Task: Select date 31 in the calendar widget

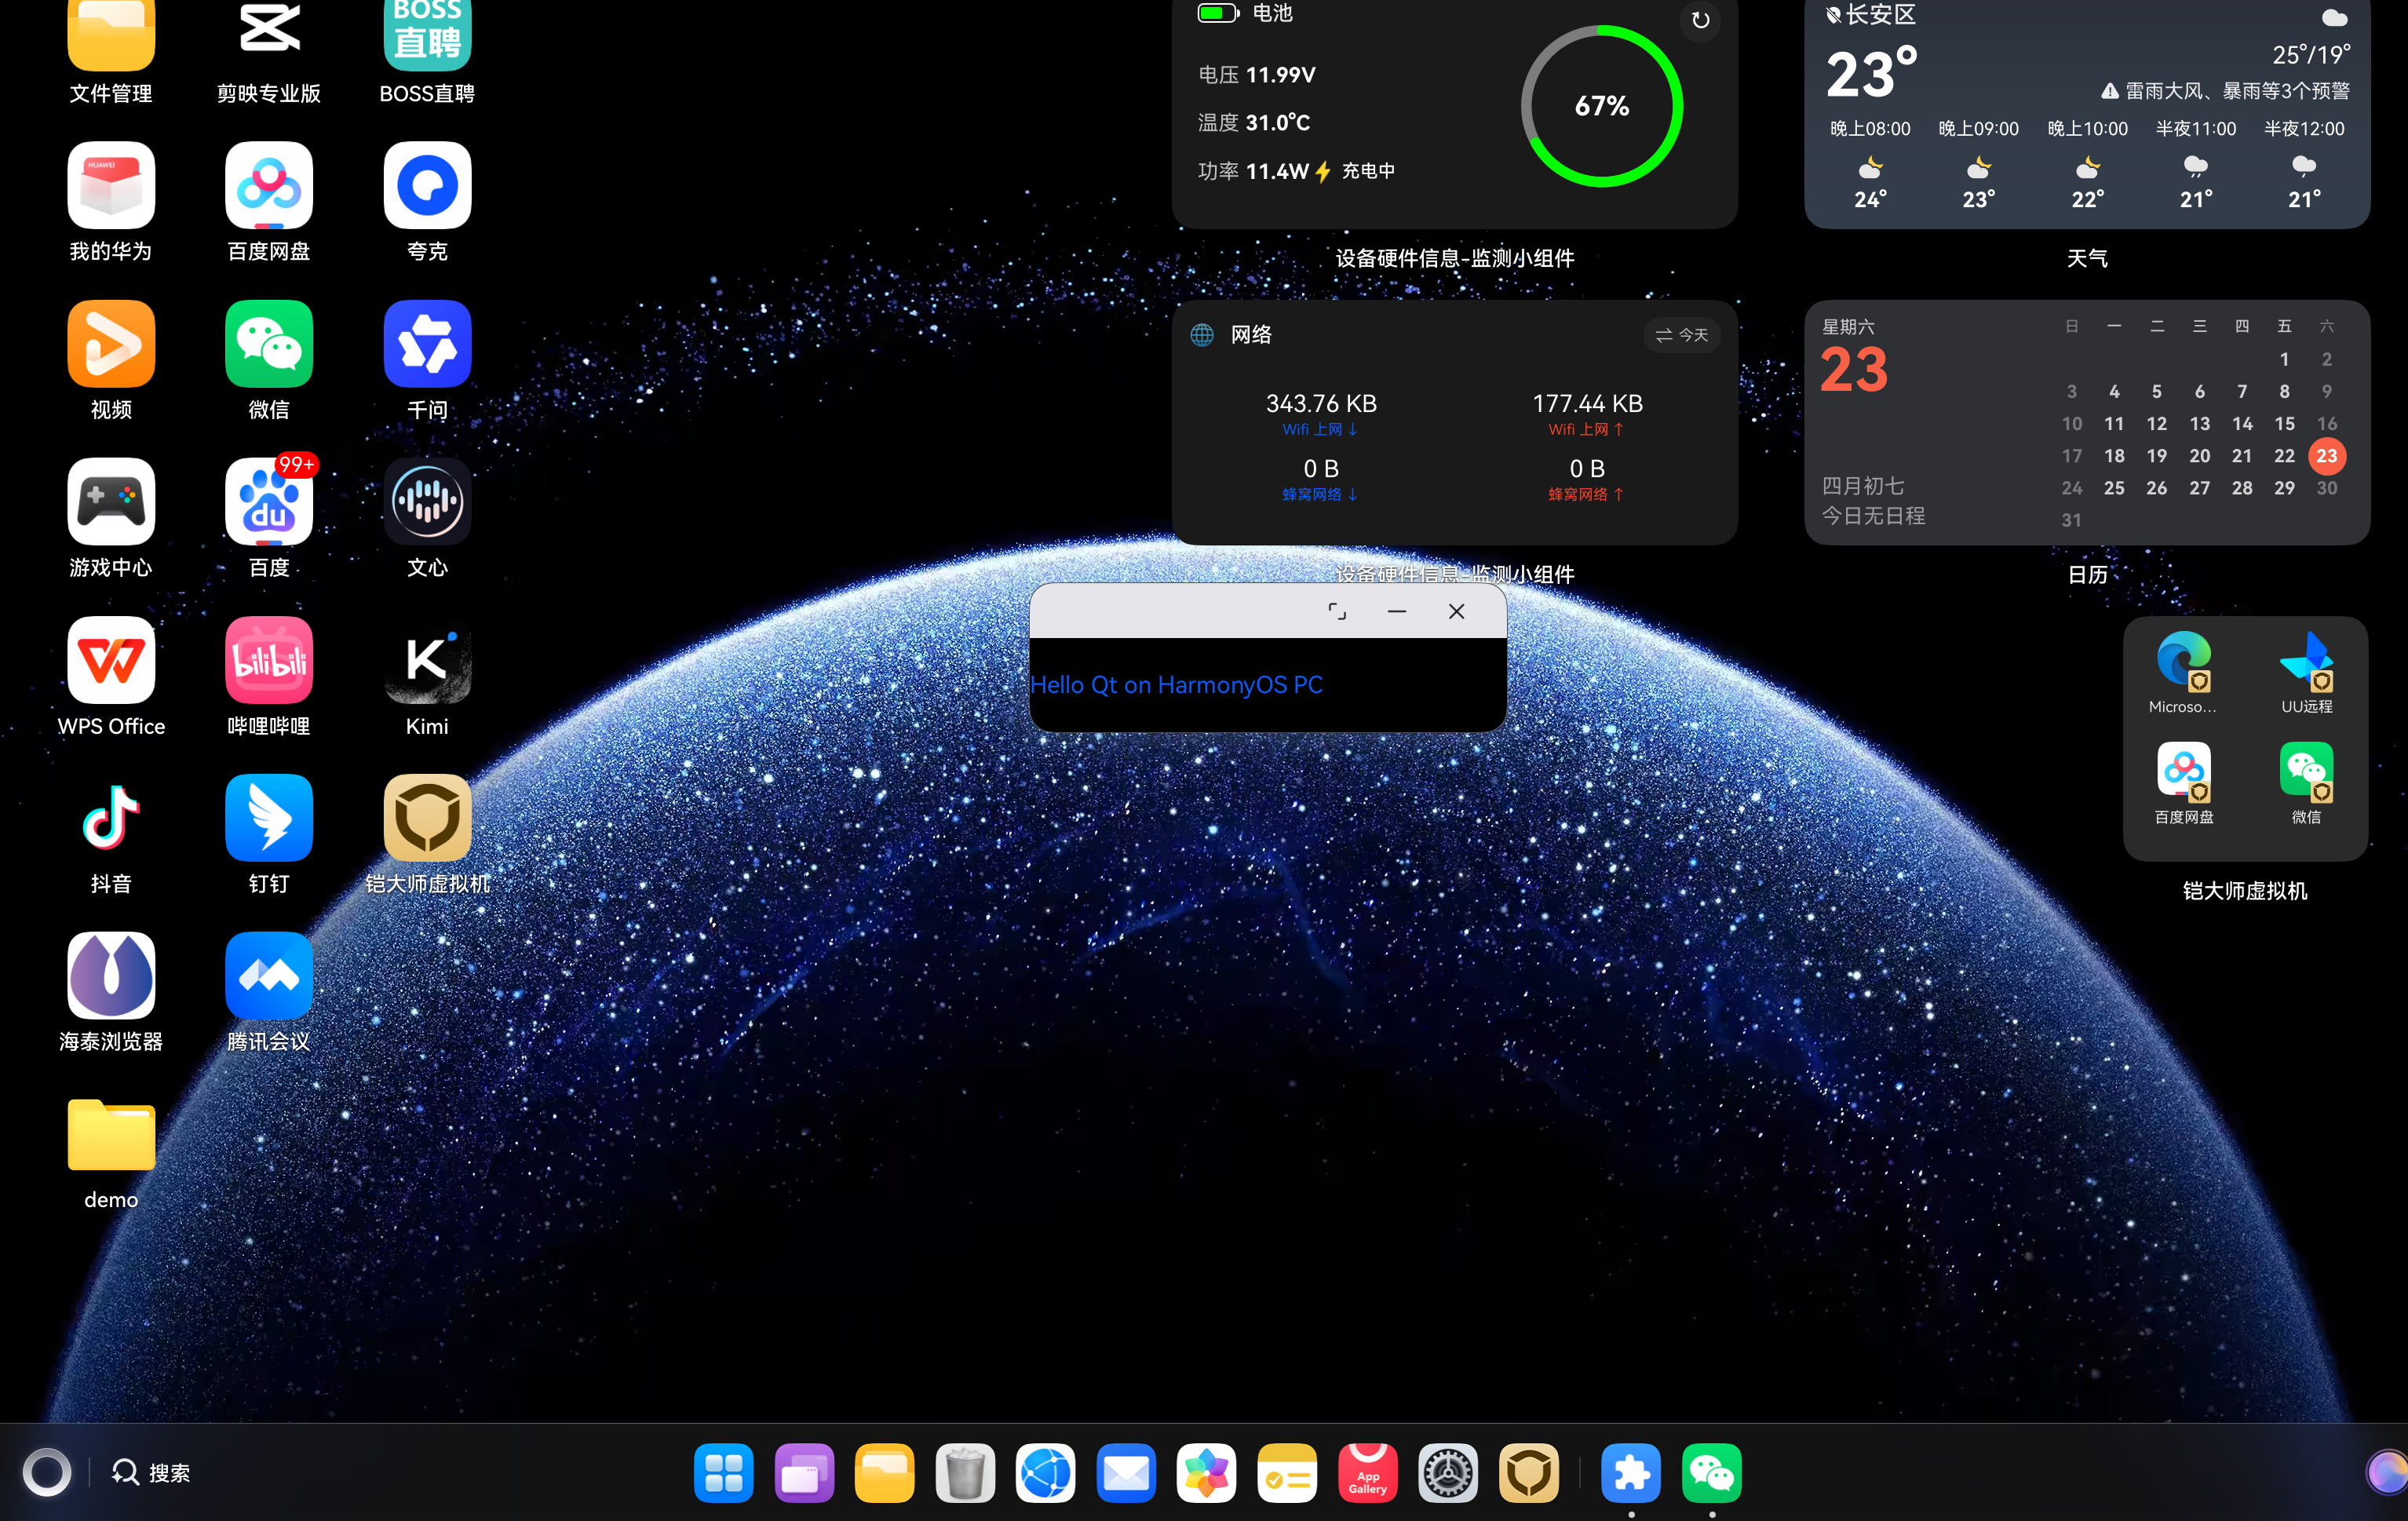Action: (x=2071, y=520)
